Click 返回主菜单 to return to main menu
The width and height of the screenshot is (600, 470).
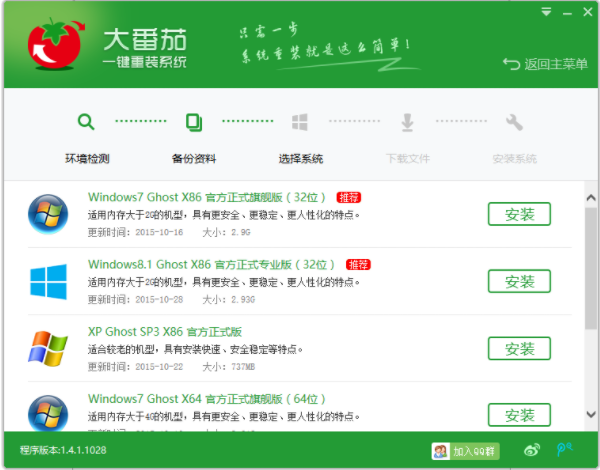(545, 64)
